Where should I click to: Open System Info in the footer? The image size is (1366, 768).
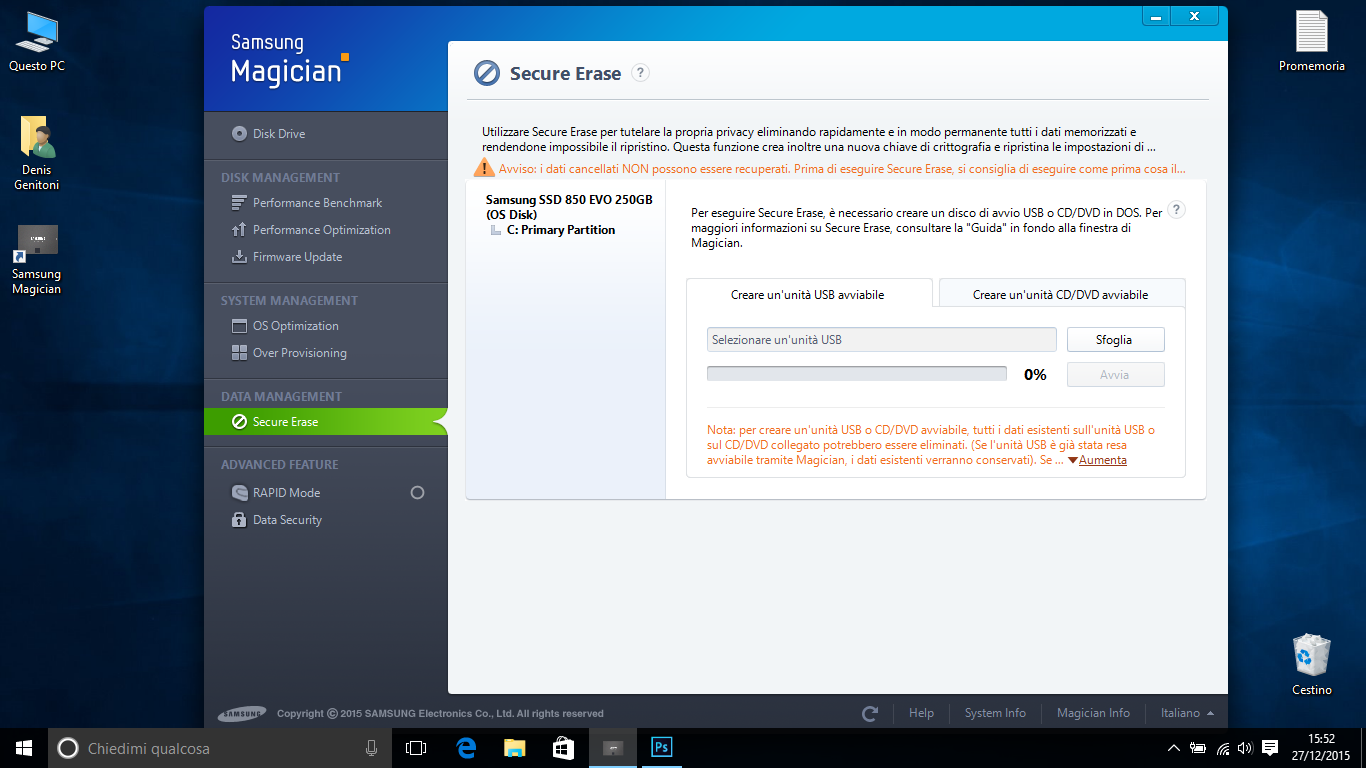point(995,713)
